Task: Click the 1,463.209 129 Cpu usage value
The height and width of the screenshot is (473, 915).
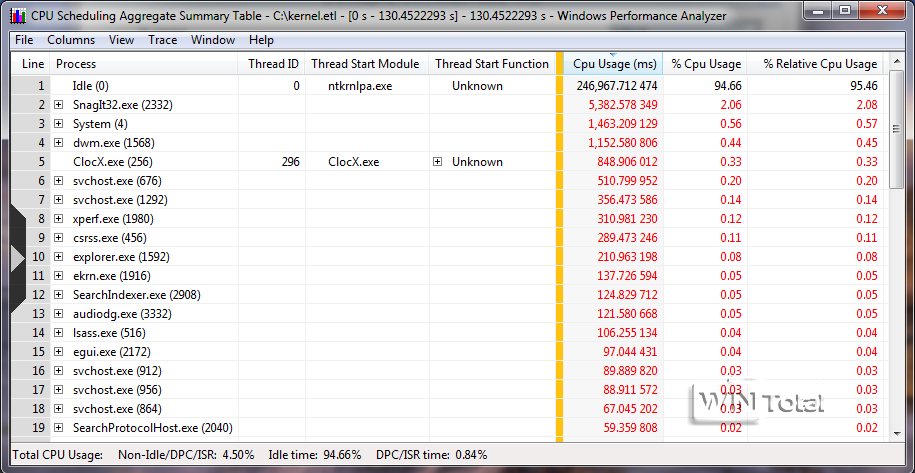Action: pos(623,124)
